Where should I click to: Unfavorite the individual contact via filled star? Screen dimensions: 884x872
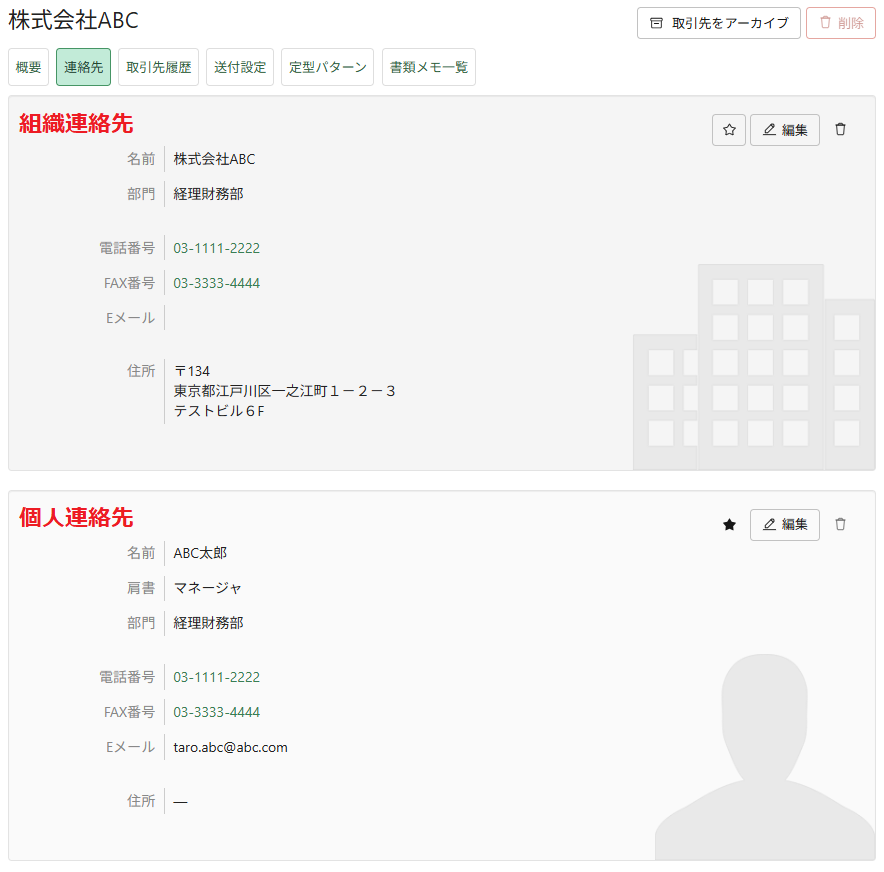pos(729,525)
